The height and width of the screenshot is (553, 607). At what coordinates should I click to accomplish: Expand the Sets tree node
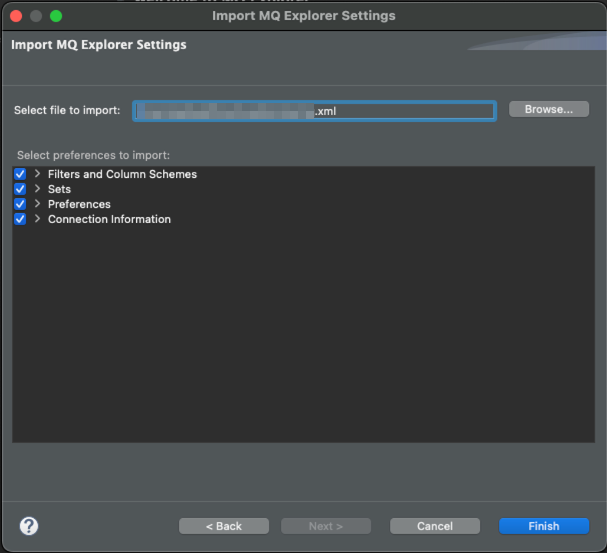click(x=37, y=189)
